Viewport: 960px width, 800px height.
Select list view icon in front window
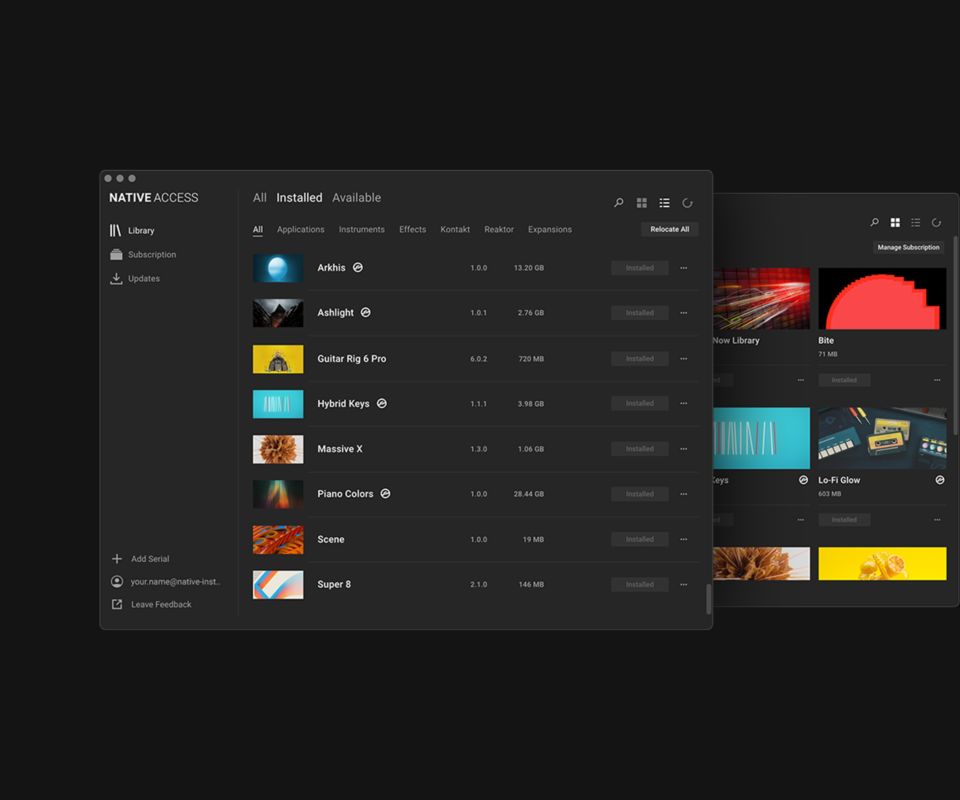(664, 203)
